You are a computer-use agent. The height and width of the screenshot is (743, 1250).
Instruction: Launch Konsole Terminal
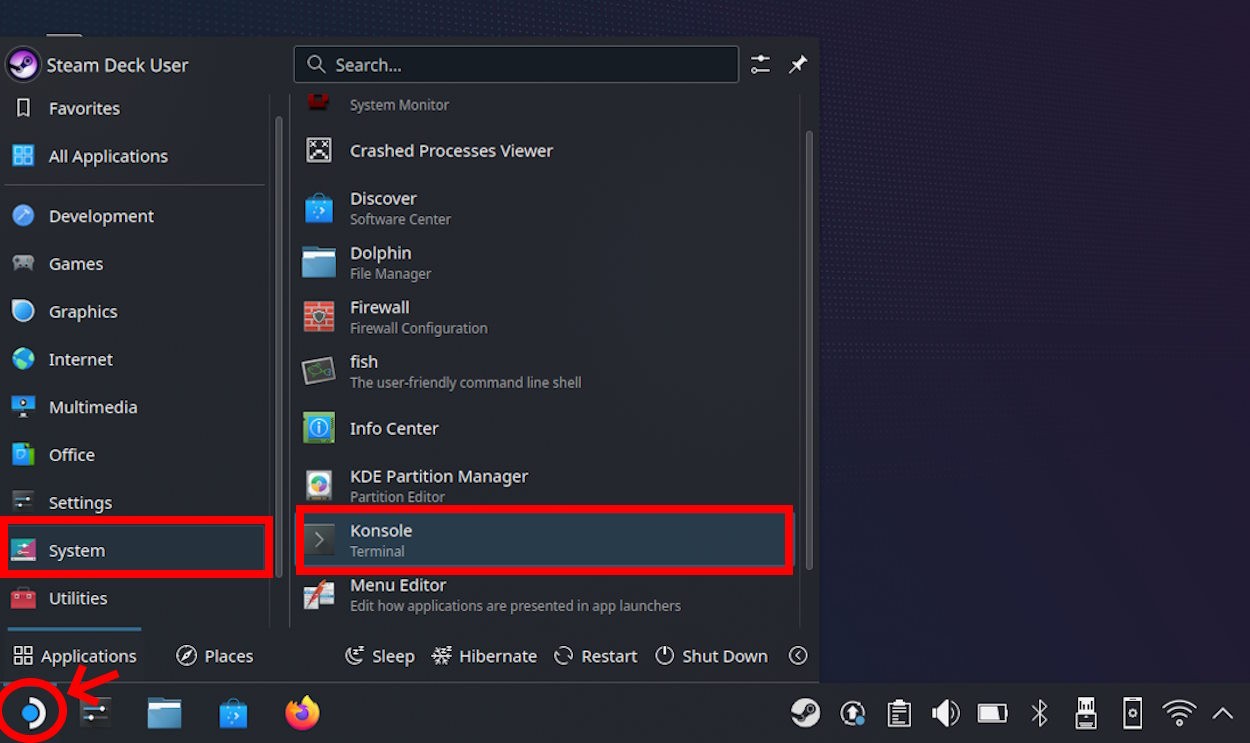[x=545, y=540]
